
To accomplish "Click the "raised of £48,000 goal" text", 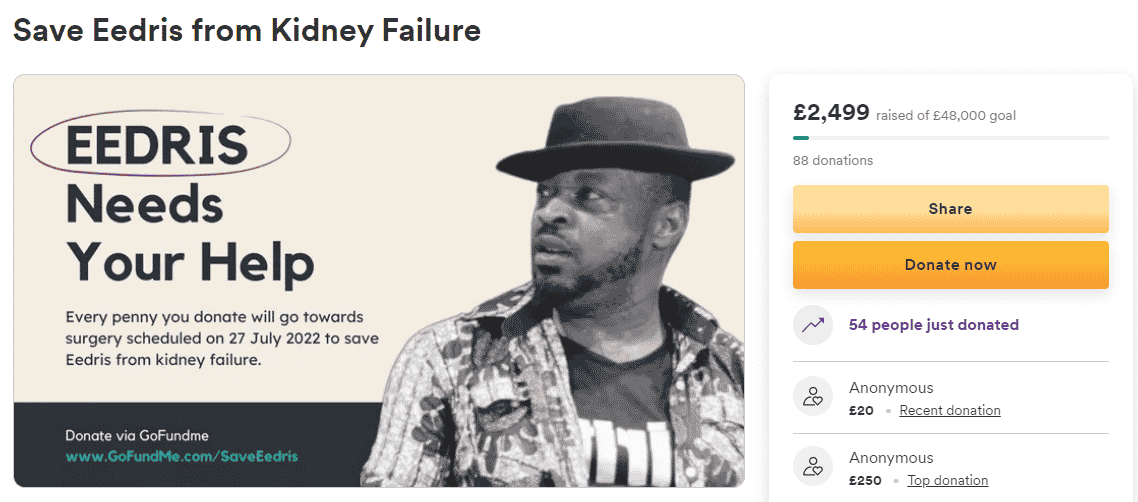I will [x=945, y=115].
